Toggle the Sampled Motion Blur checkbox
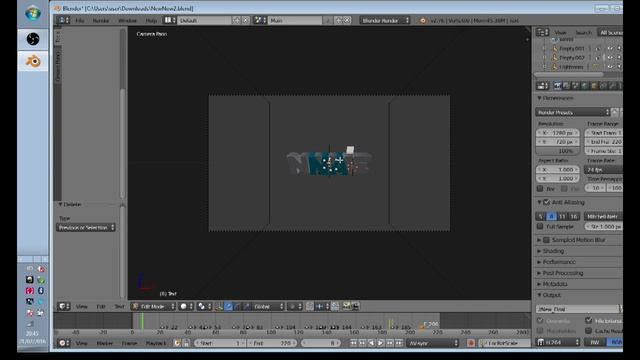The height and width of the screenshot is (360, 640). point(547,240)
